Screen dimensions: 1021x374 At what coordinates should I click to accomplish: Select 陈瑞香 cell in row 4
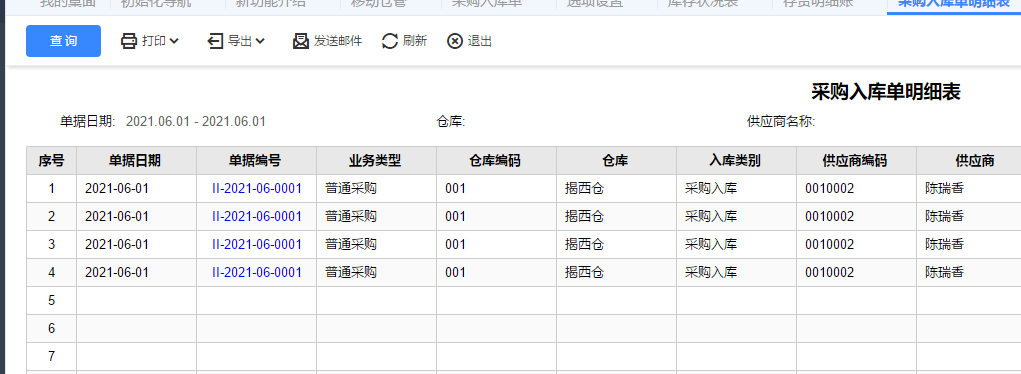coord(968,273)
